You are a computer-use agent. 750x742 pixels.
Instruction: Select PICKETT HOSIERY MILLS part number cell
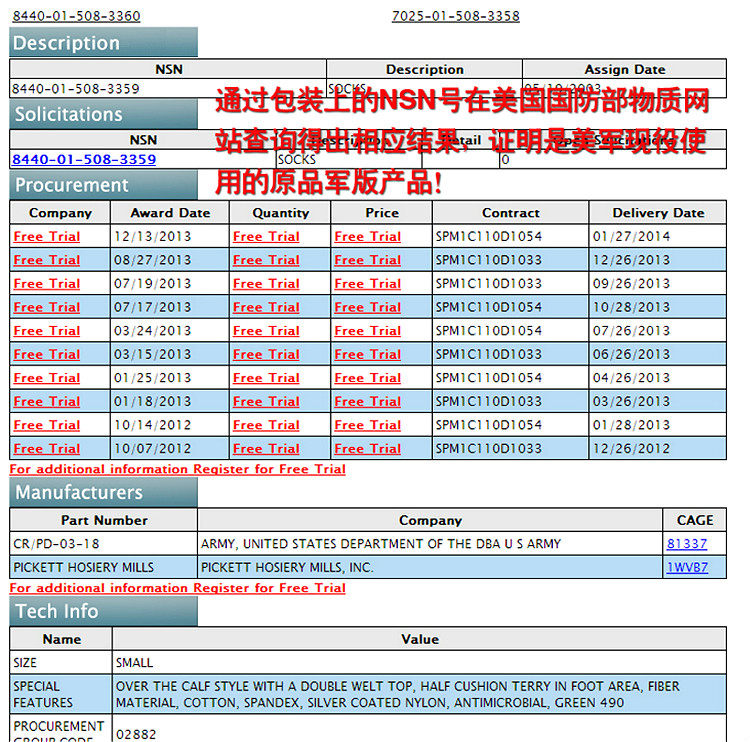[x=104, y=567]
